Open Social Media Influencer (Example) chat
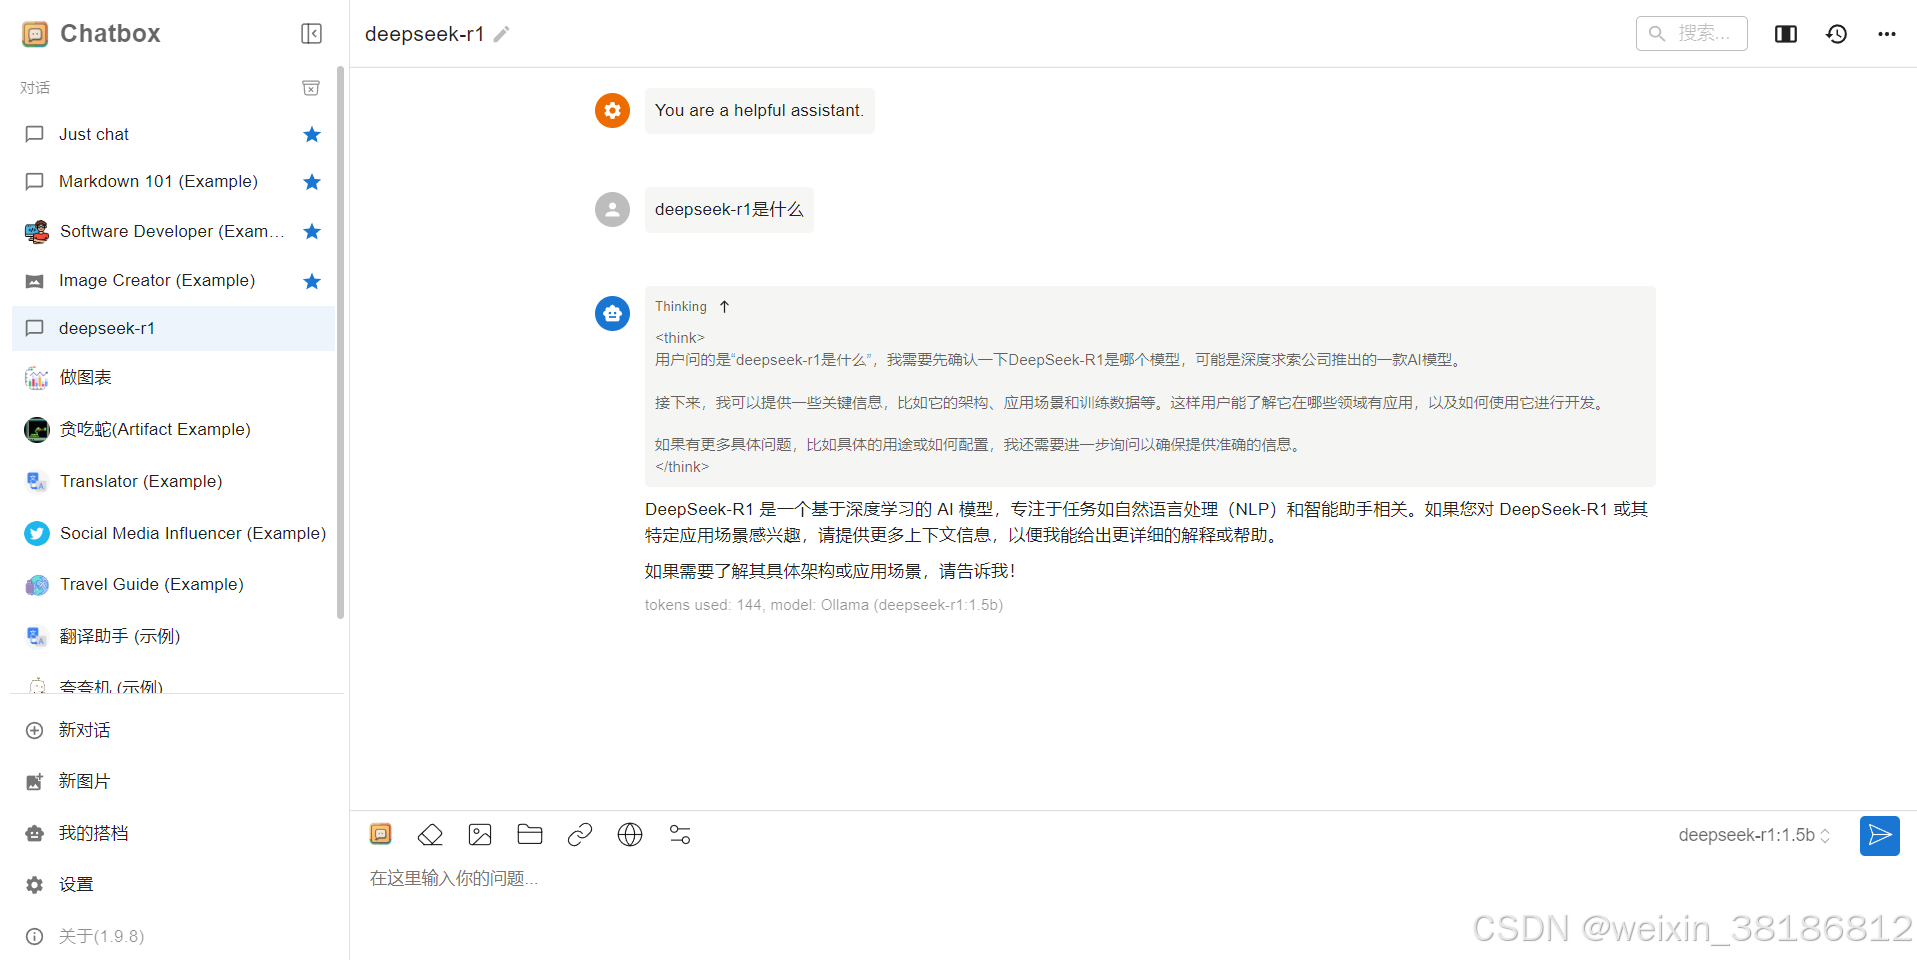 [173, 533]
